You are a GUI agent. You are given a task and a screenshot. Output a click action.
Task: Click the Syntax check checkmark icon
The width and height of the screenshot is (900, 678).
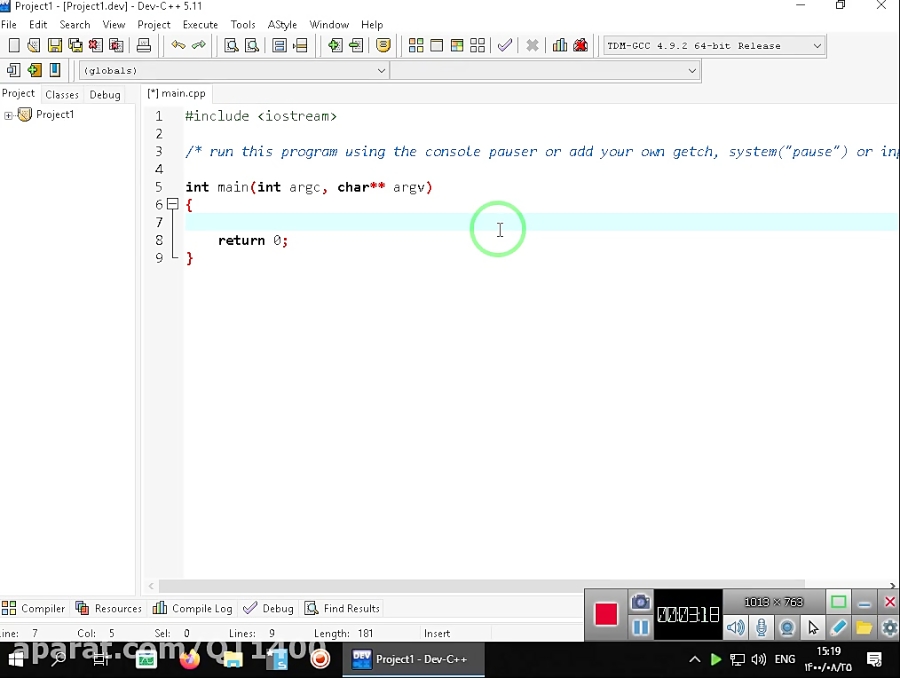505,45
